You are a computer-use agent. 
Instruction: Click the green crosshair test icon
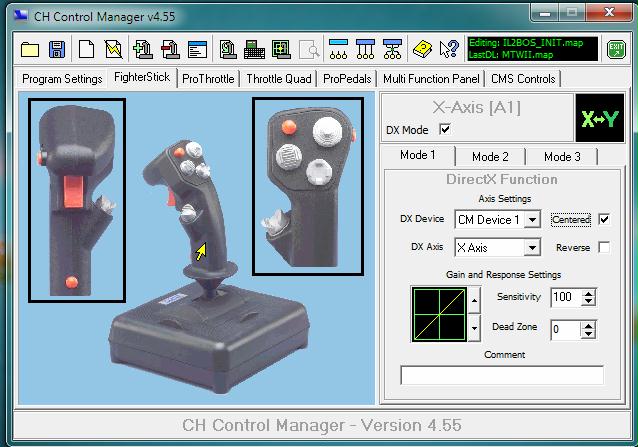(282, 50)
